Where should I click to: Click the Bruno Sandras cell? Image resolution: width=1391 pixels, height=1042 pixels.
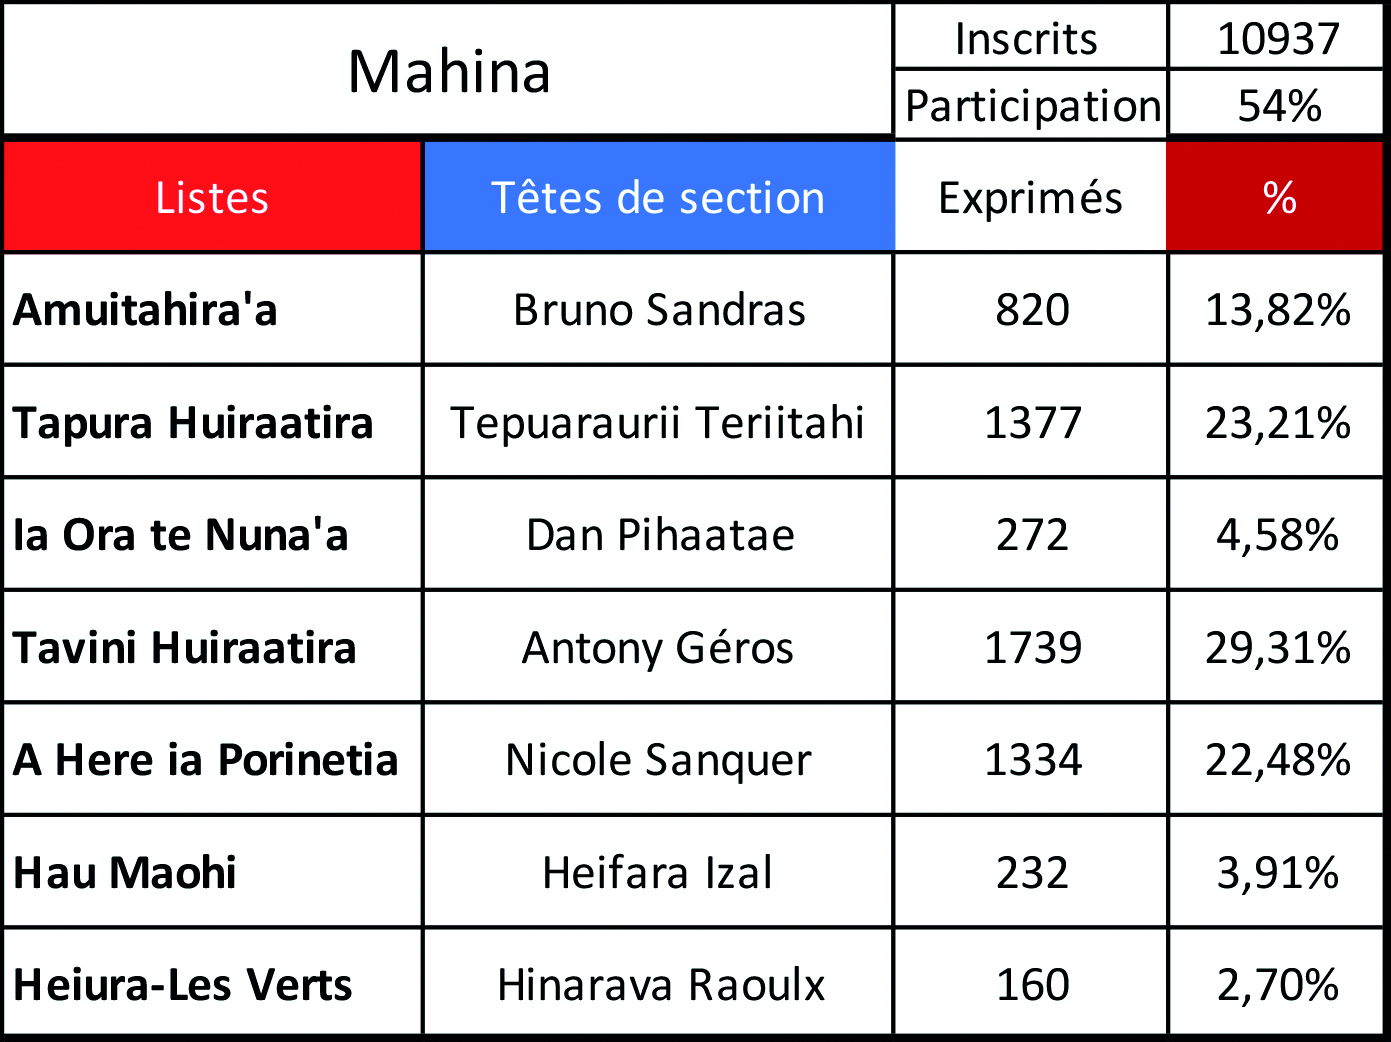tap(659, 310)
